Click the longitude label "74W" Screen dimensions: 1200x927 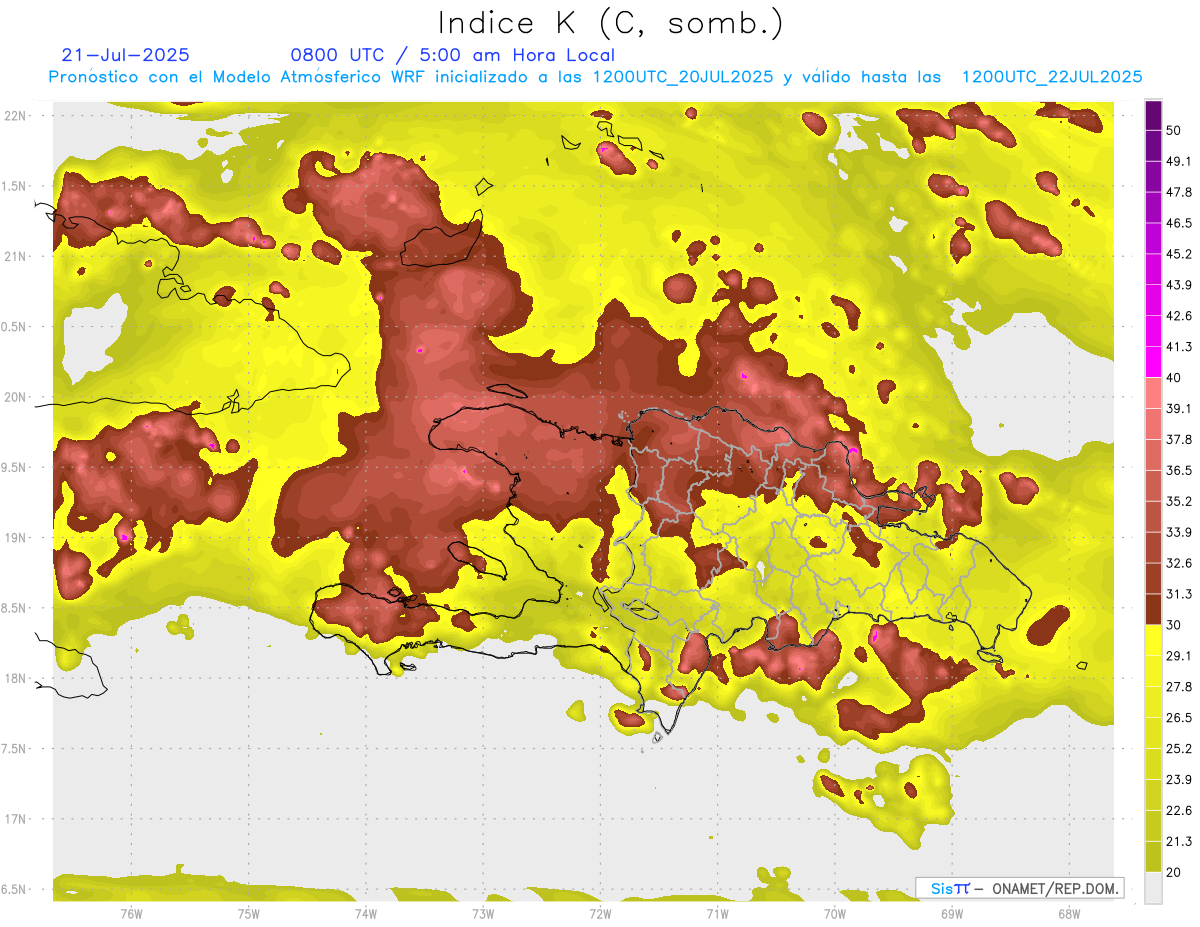366,914
